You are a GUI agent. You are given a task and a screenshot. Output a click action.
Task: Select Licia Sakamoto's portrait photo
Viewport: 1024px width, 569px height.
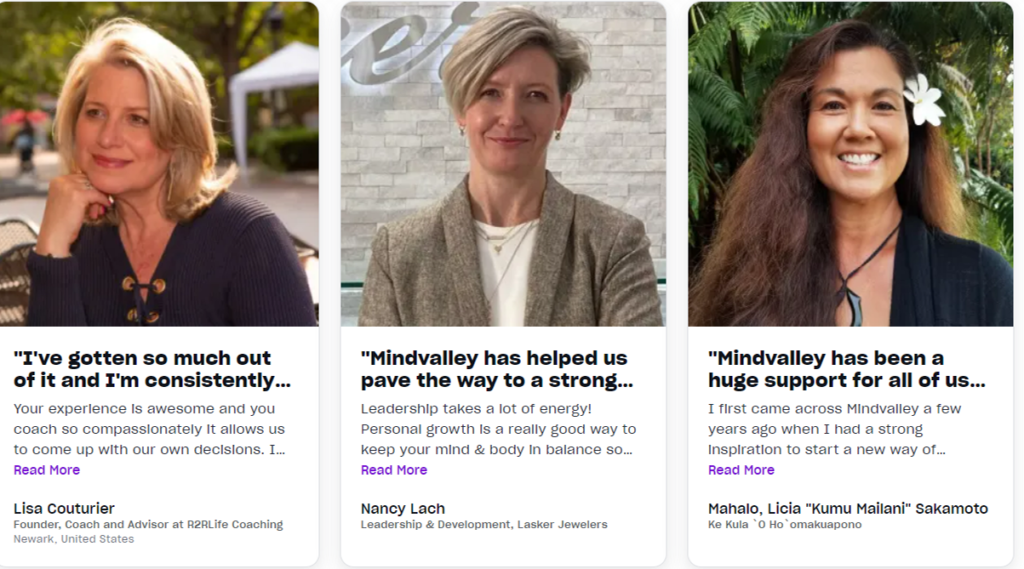850,164
